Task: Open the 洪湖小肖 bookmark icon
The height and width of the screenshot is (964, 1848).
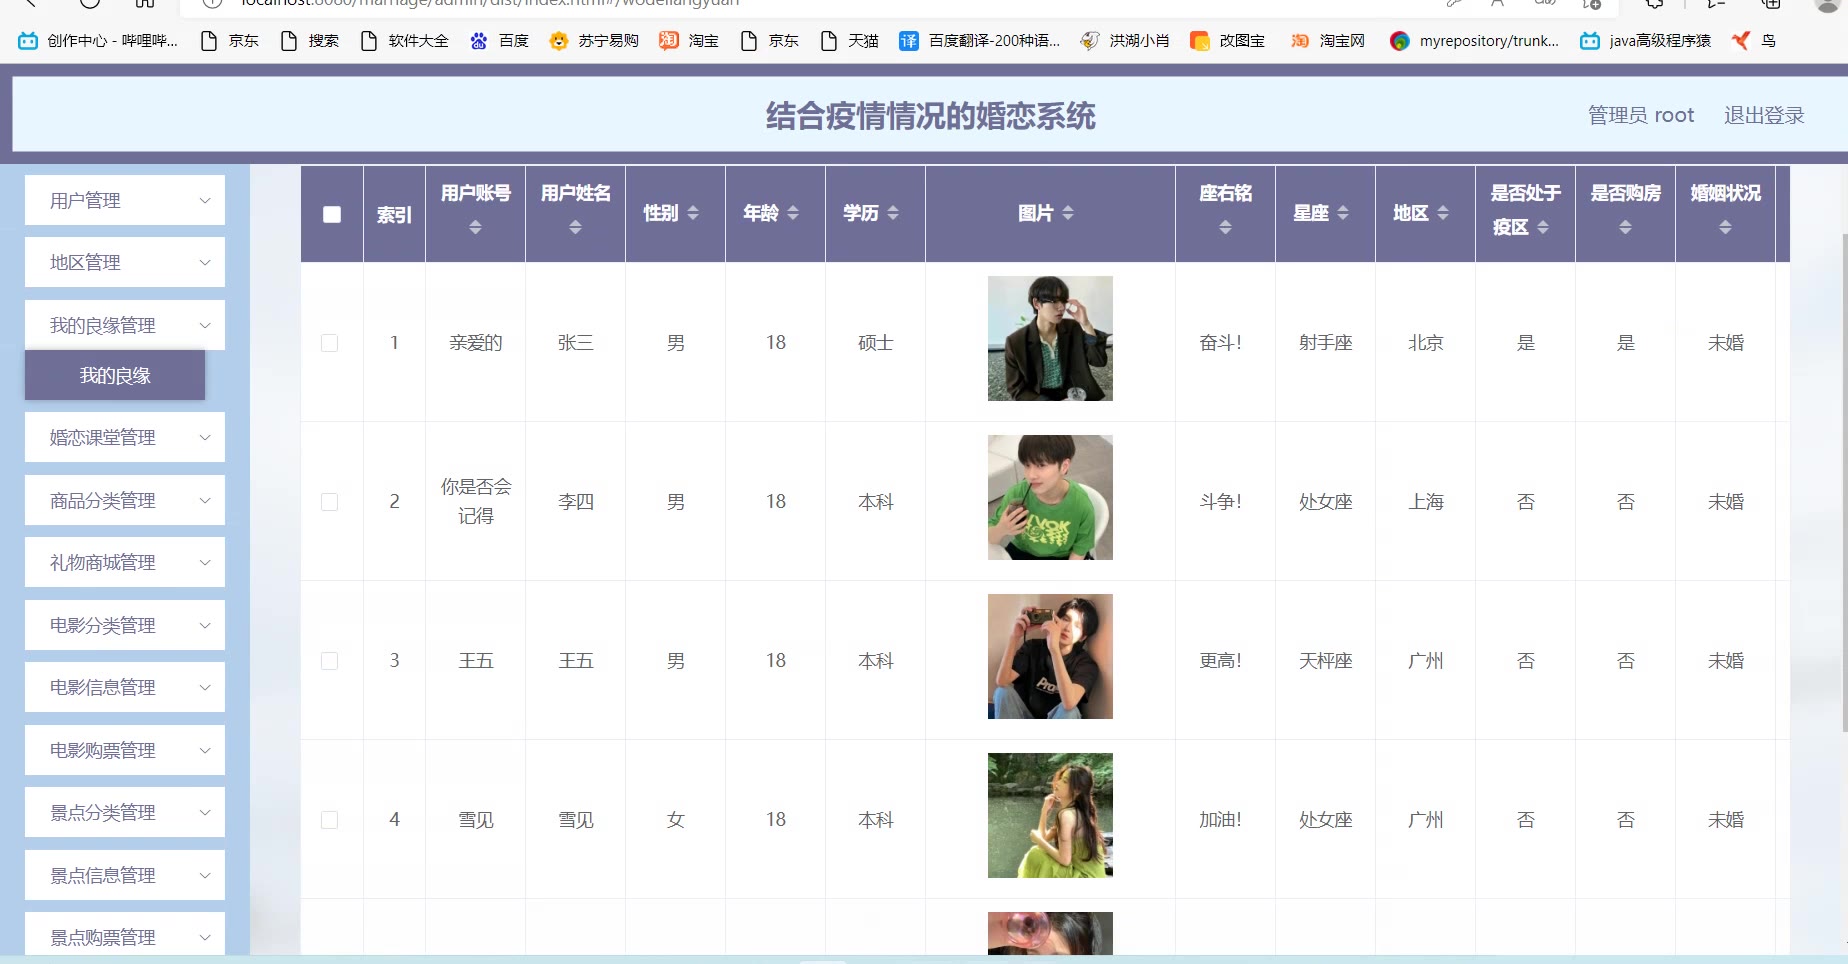Action: coord(1090,41)
